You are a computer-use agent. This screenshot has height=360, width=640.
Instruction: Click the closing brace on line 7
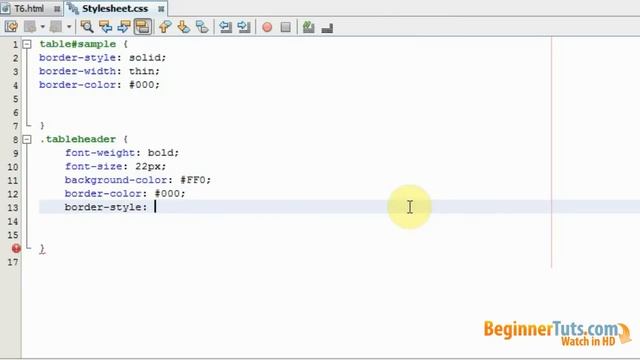point(42,125)
